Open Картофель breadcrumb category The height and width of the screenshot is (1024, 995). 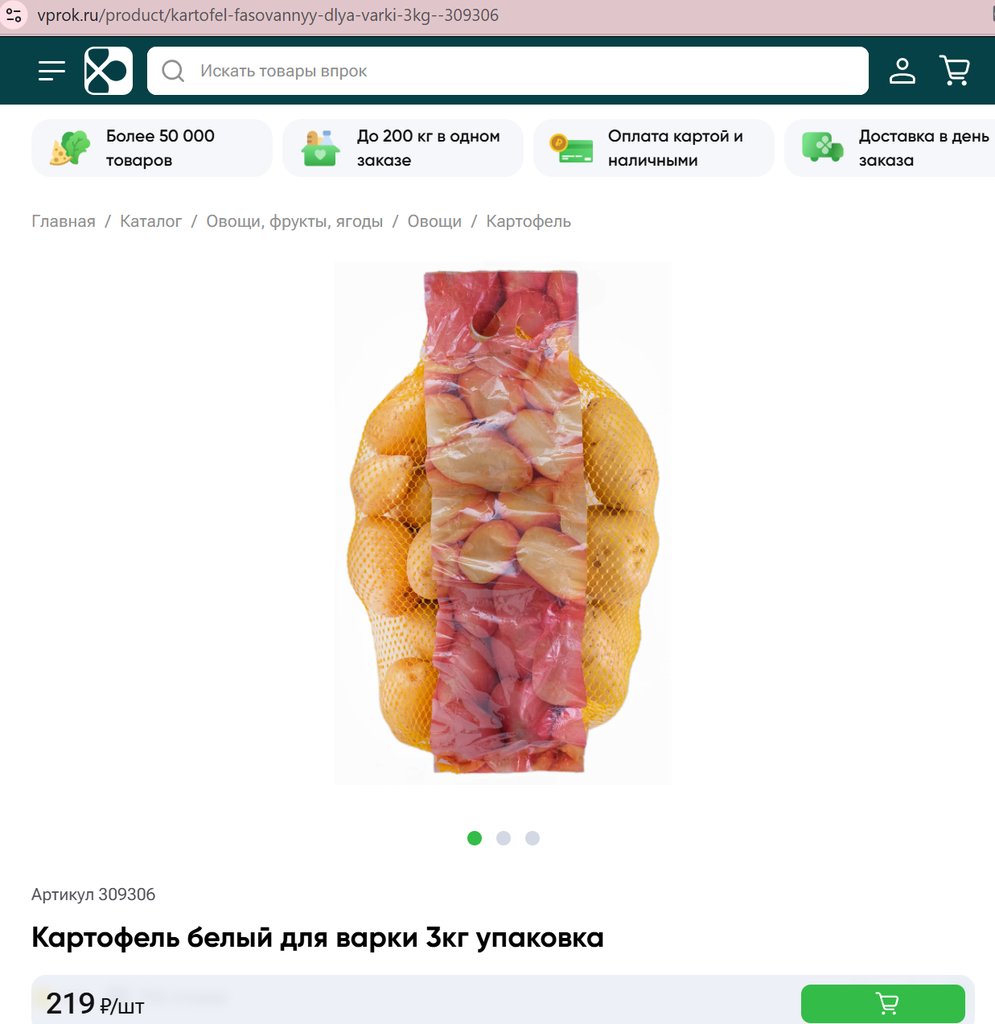tap(528, 221)
